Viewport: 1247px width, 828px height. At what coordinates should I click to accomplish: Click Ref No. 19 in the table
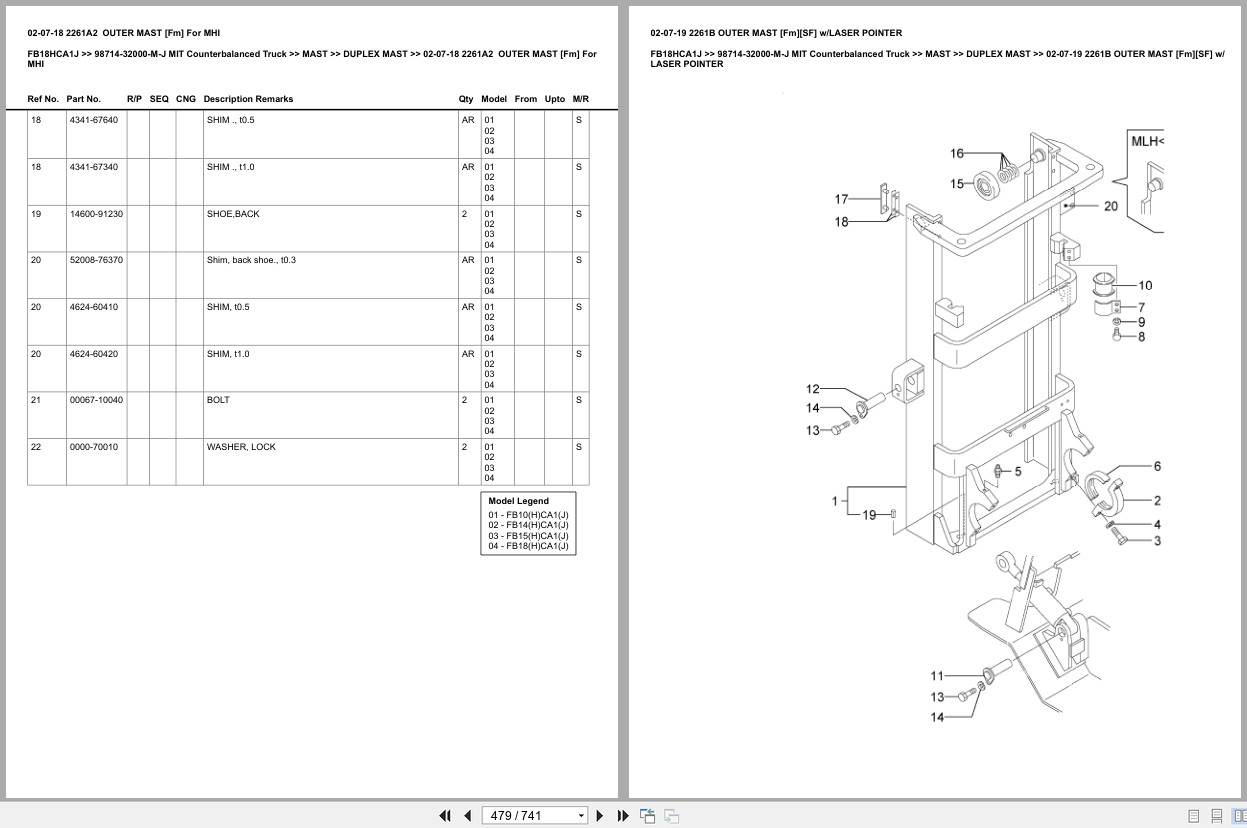36,214
